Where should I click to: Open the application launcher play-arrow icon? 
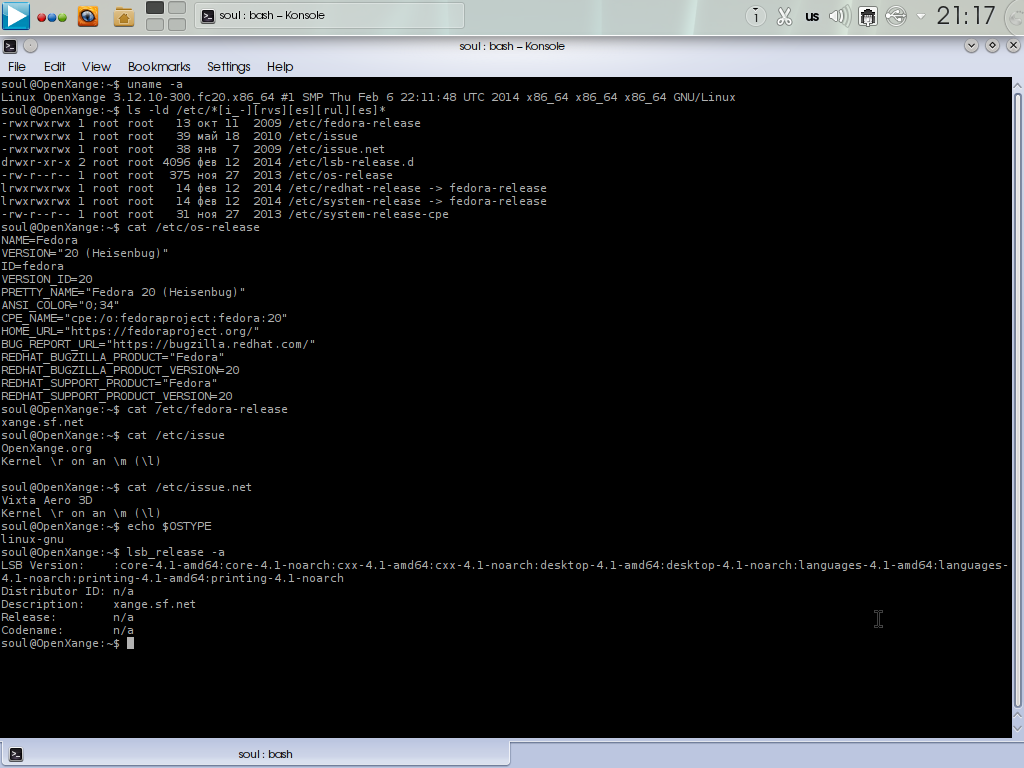click(x=16, y=16)
